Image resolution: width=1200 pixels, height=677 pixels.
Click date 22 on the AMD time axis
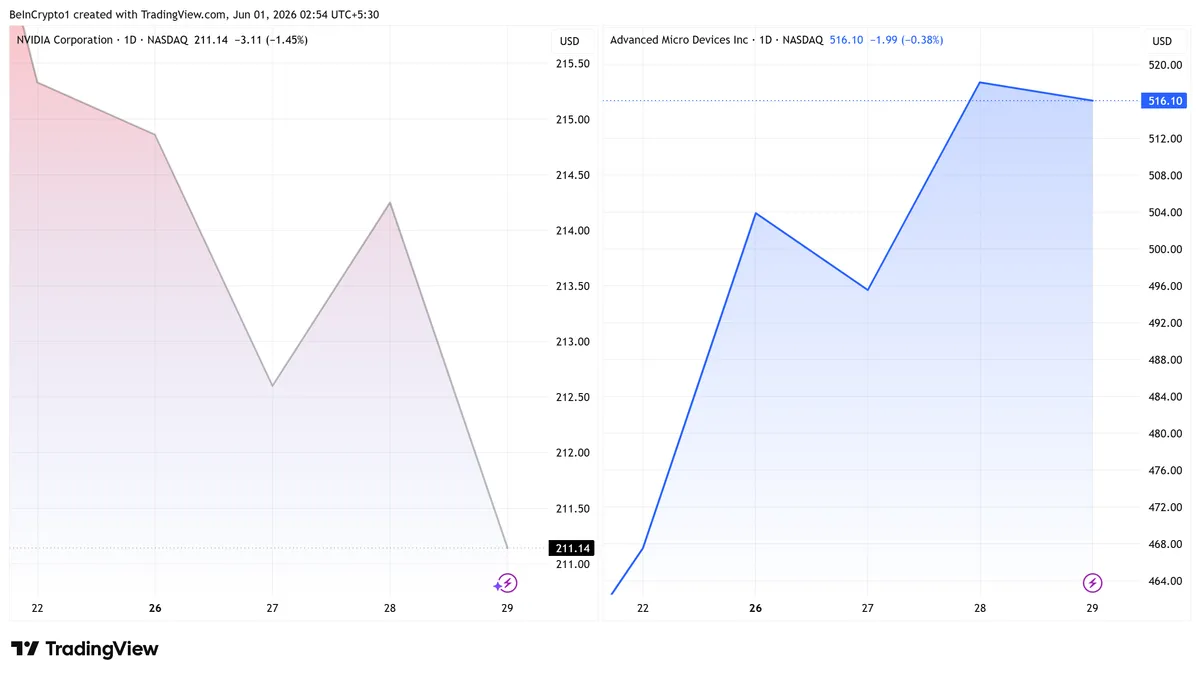[x=643, y=608]
